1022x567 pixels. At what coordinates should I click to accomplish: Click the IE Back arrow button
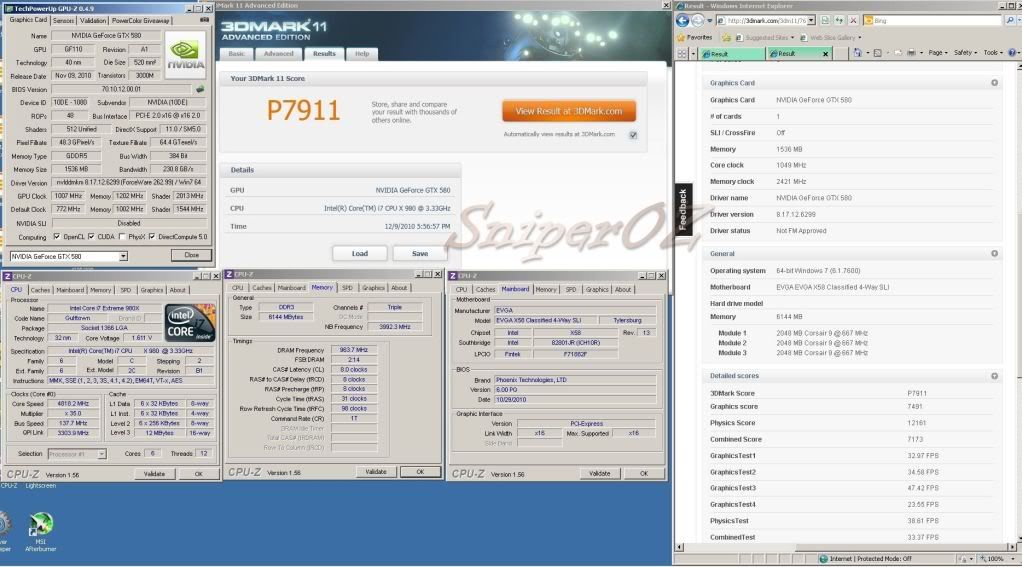click(x=684, y=20)
